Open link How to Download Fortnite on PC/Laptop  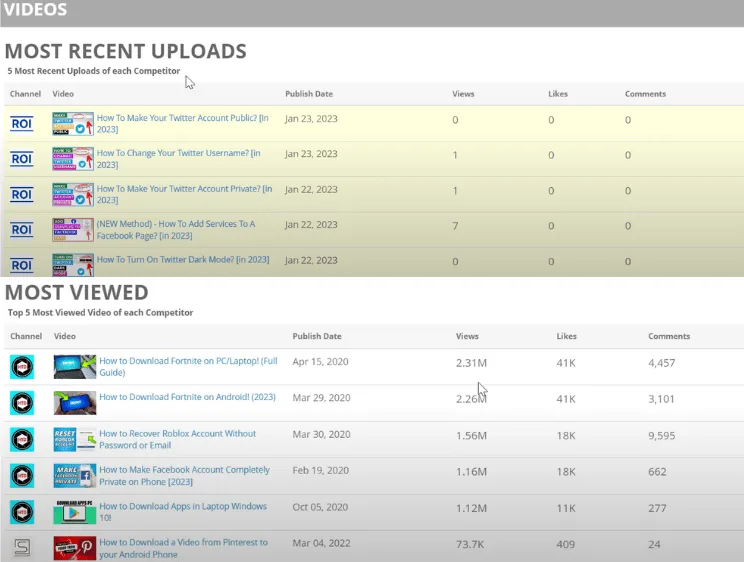tap(188, 366)
